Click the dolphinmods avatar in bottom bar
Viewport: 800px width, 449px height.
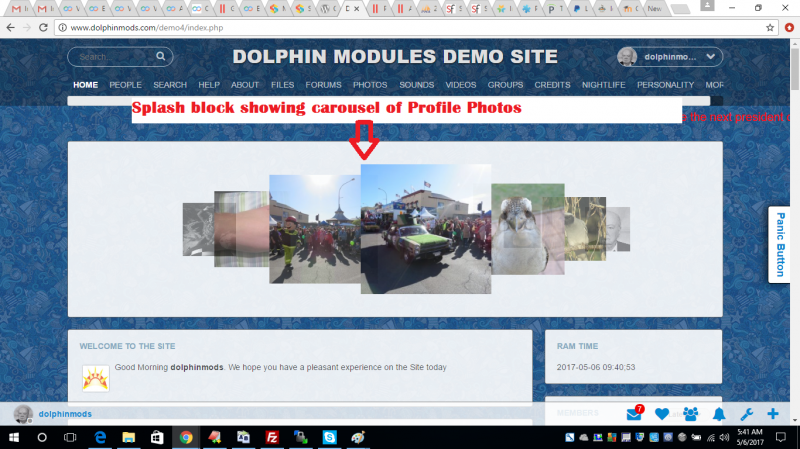click(x=23, y=414)
